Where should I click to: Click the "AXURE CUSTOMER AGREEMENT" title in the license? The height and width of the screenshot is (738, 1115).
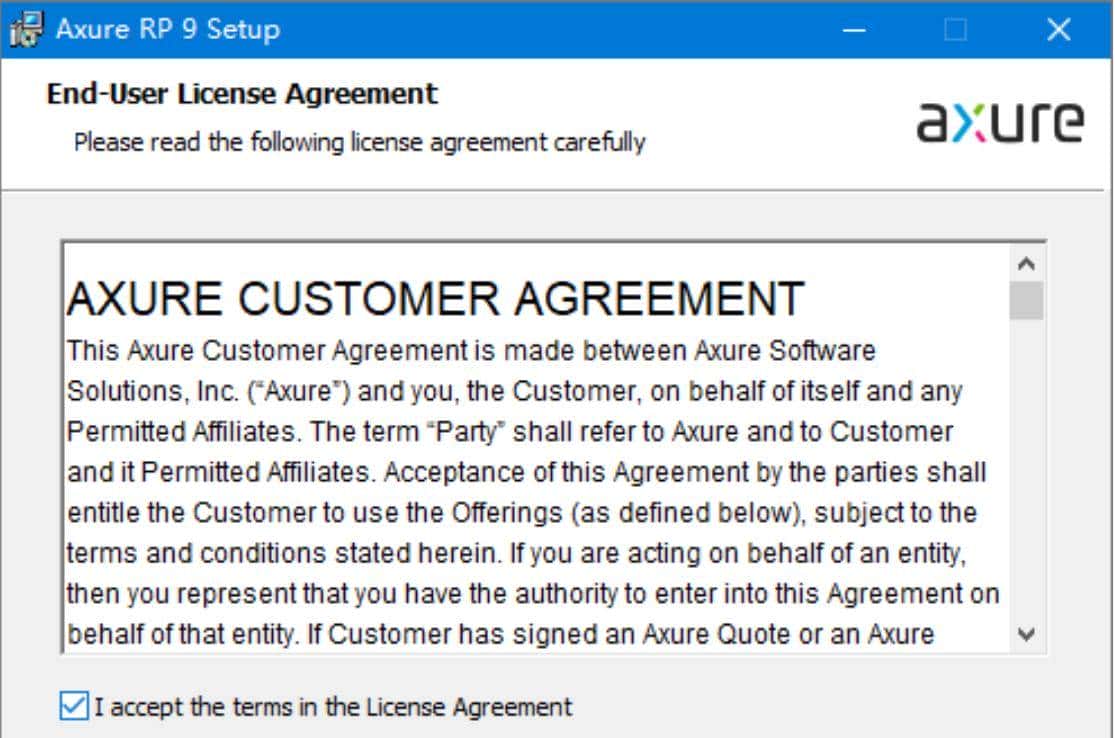click(x=435, y=298)
